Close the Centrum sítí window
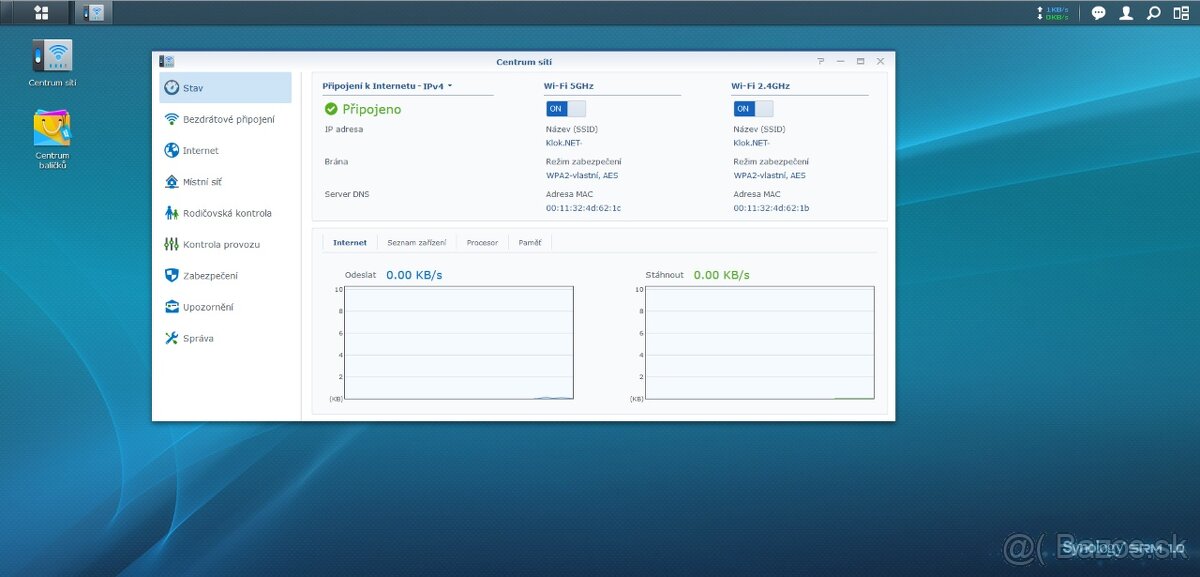Screen dimensions: 1200x577 click(880, 61)
